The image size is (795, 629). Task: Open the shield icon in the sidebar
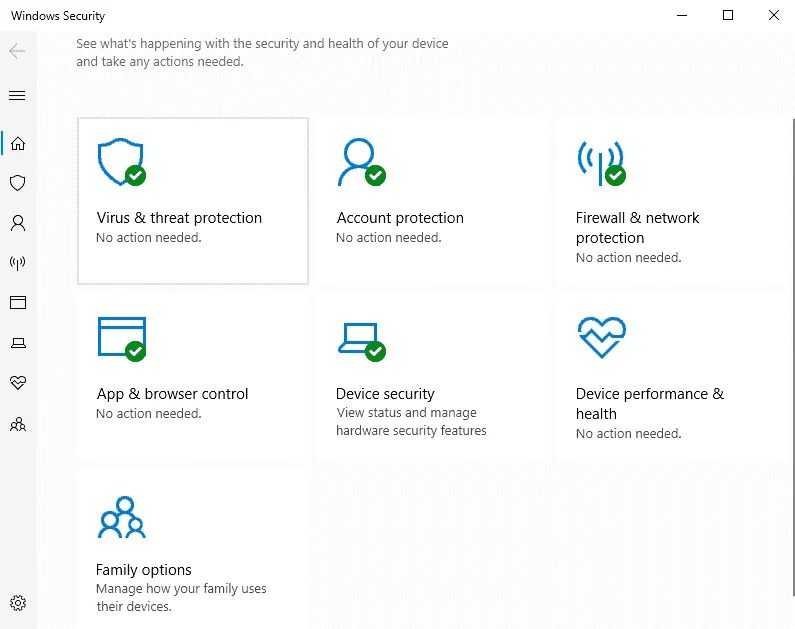click(18, 183)
